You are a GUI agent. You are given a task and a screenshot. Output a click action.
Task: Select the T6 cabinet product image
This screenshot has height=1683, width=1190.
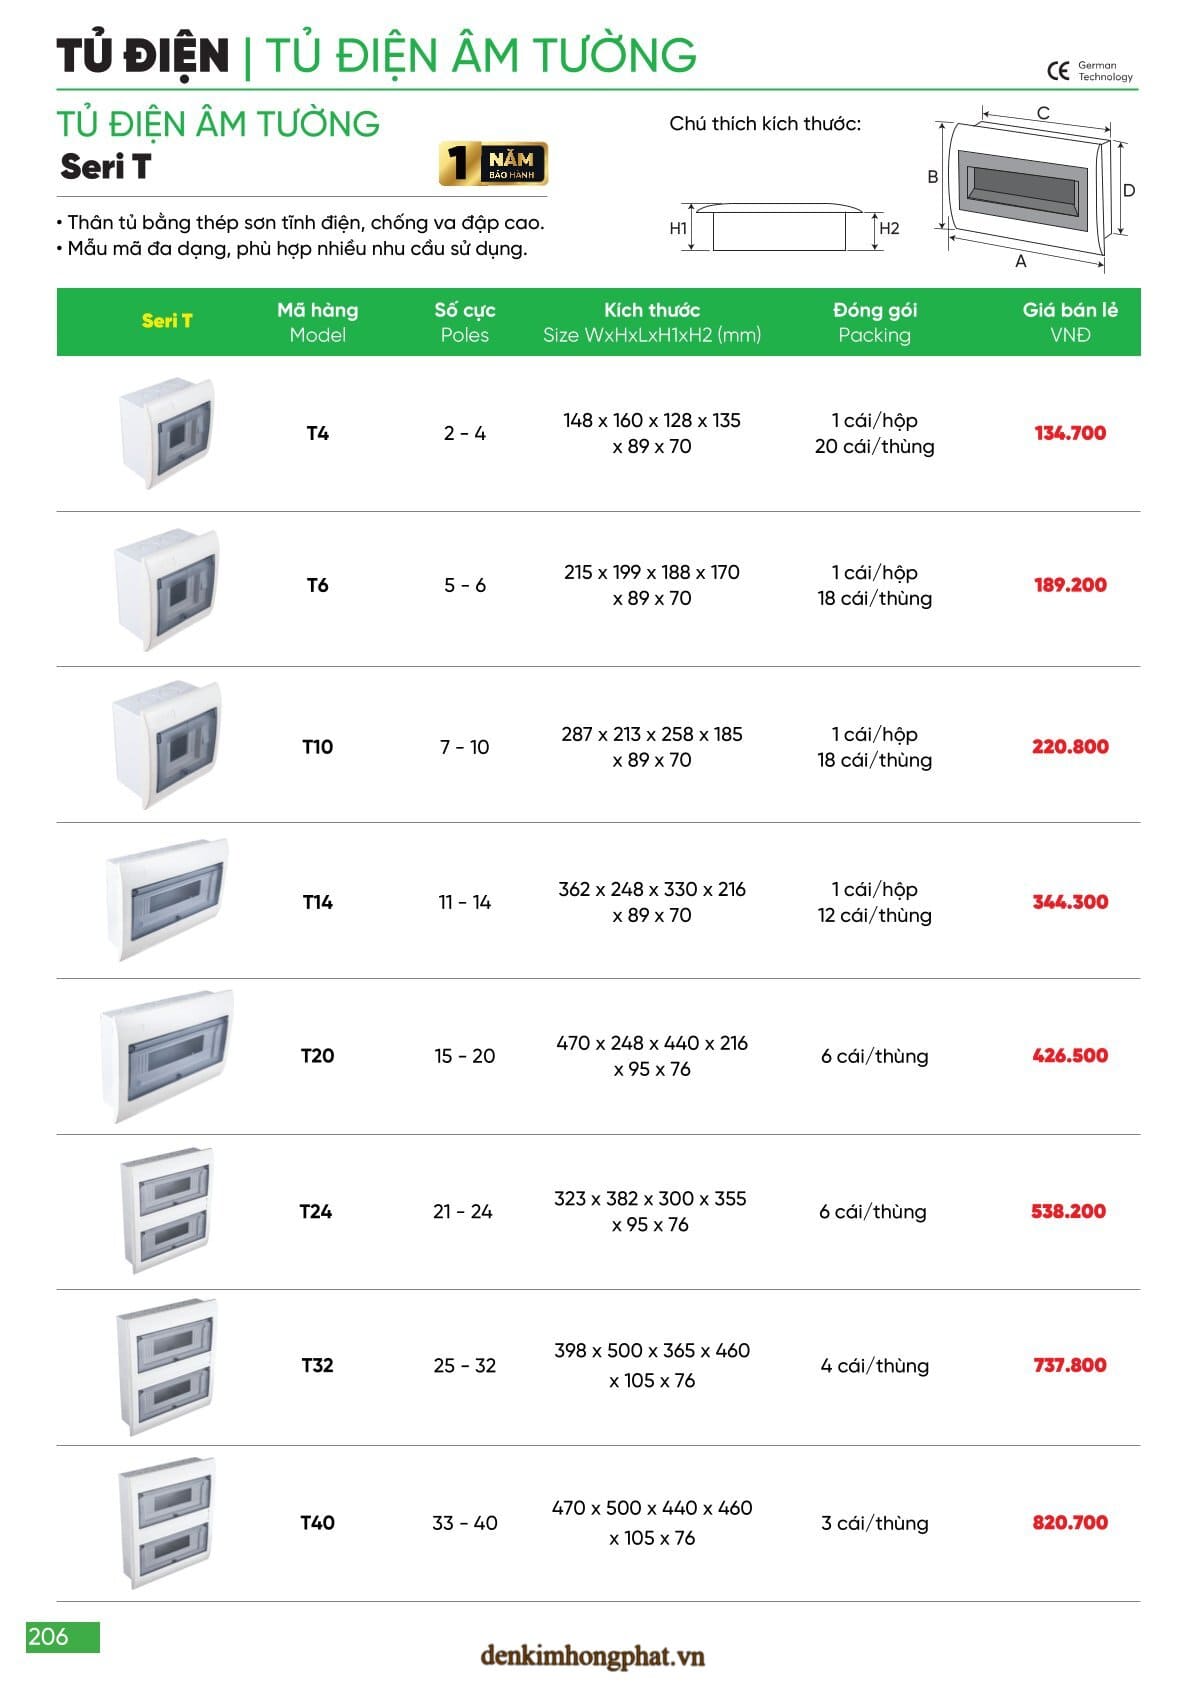click(166, 588)
